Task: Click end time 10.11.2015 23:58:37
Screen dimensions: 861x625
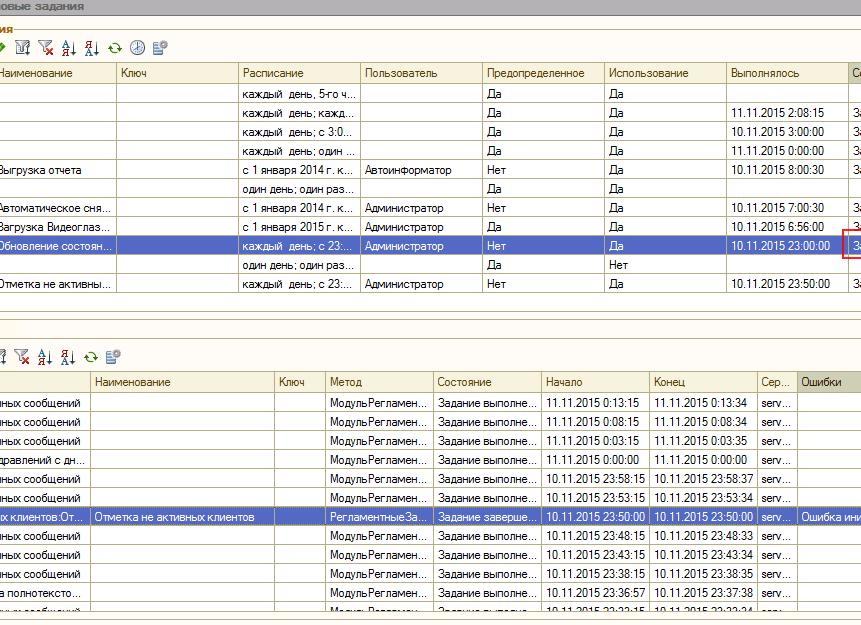Action: (703, 479)
